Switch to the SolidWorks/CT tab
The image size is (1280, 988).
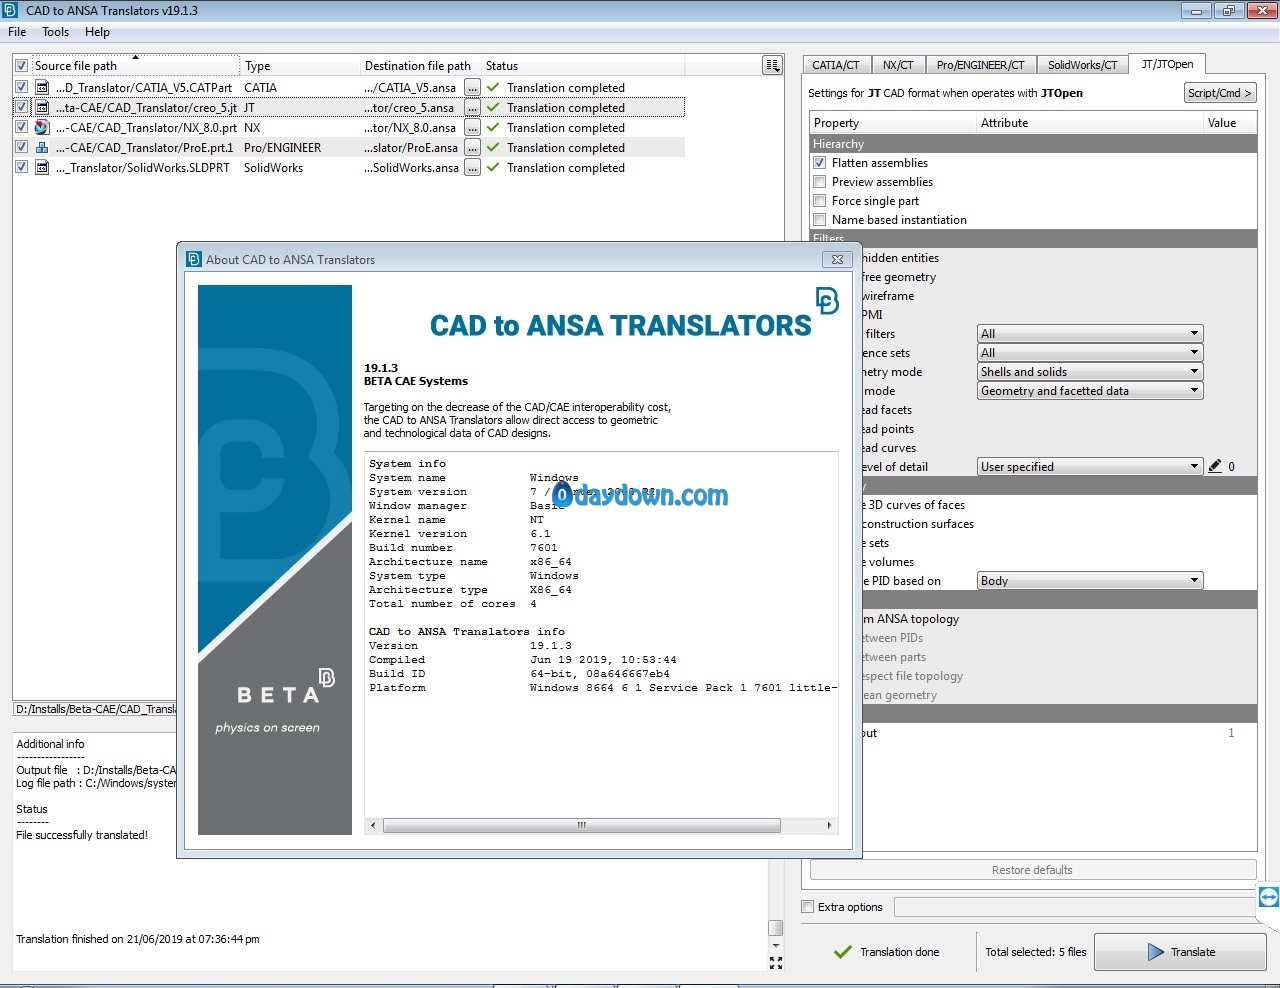tap(1082, 65)
